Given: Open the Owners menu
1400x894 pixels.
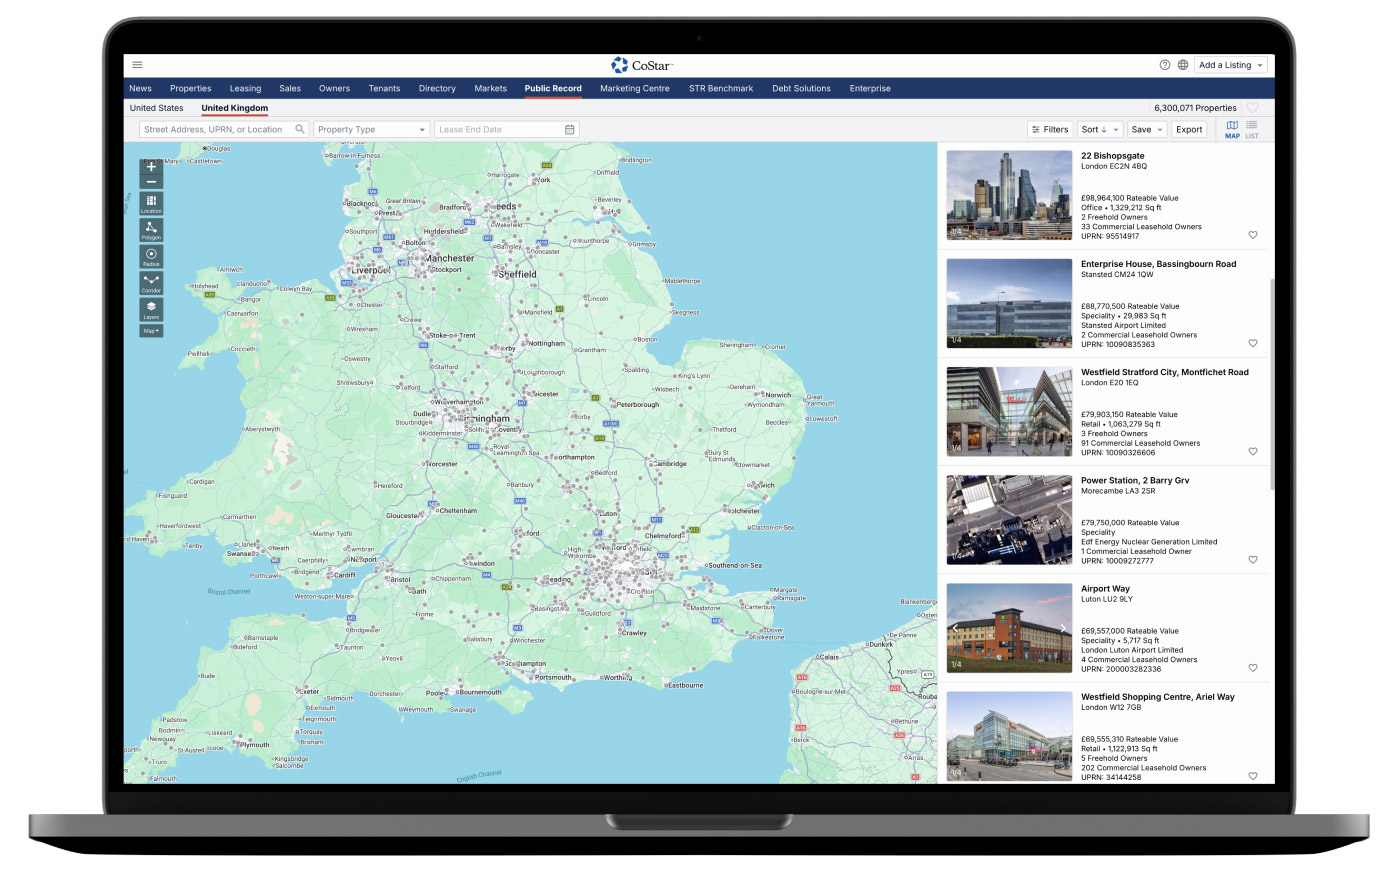Looking at the screenshot, I should pos(334,88).
